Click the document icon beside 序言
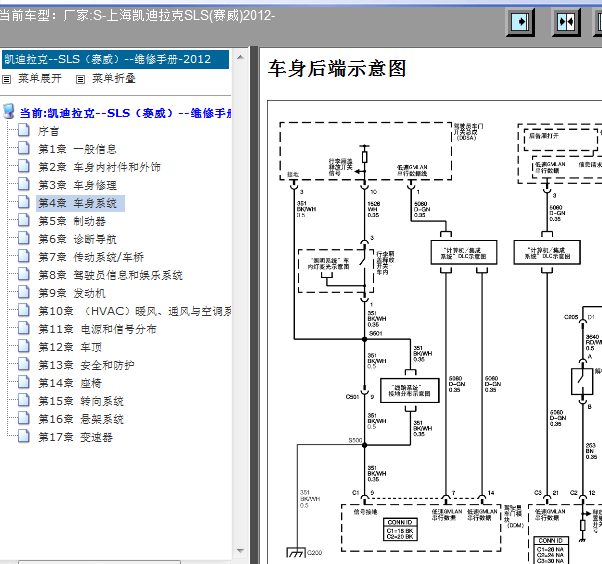Screen dimensions: 602x564 click(24, 130)
